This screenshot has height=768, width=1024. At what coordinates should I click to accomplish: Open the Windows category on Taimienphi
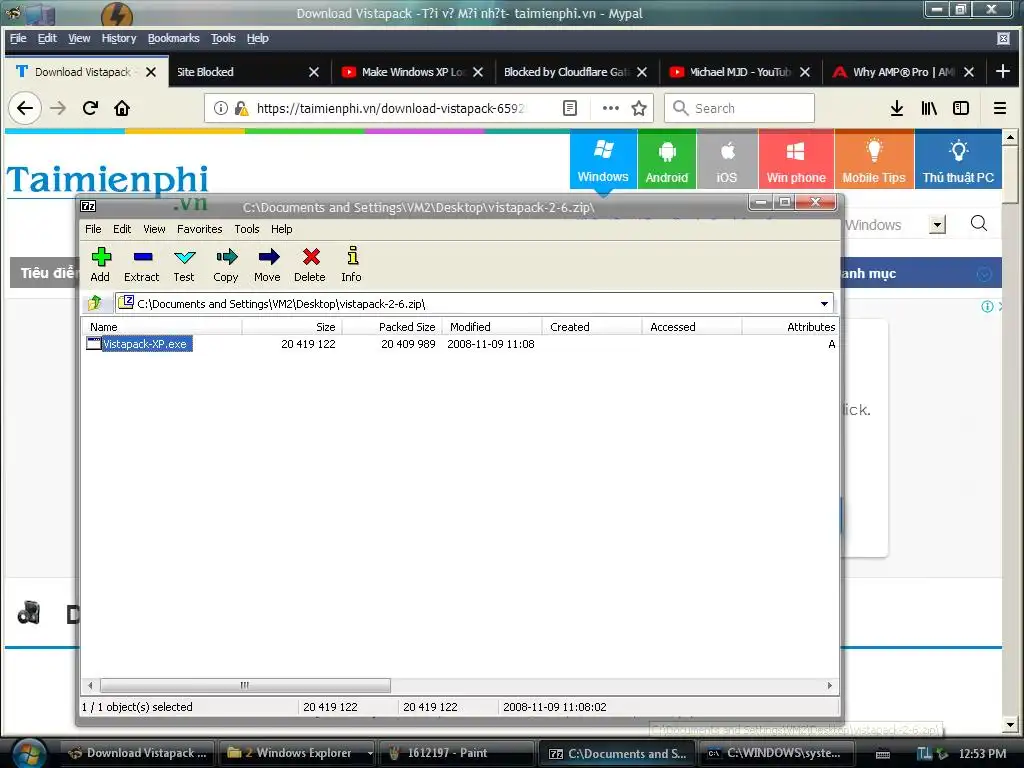[x=603, y=161]
